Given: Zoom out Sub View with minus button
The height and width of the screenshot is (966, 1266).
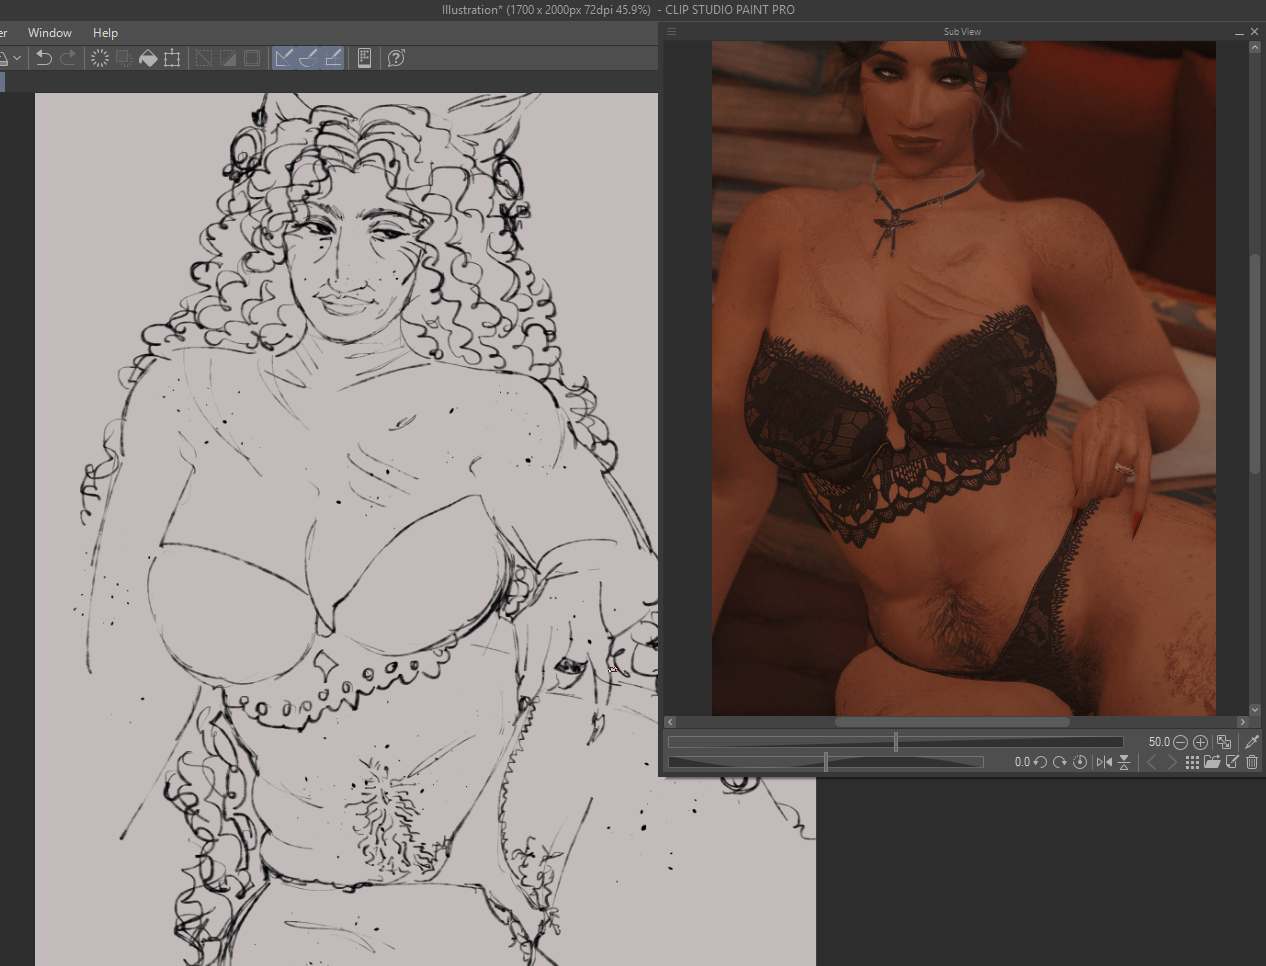Looking at the screenshot, I should point(1181,742).
